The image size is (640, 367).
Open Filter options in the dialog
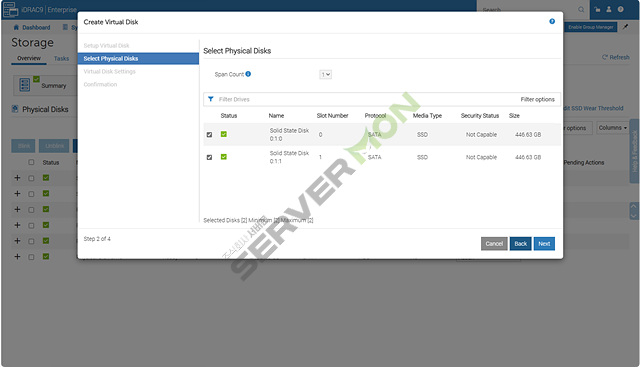(x=538, y=99)
